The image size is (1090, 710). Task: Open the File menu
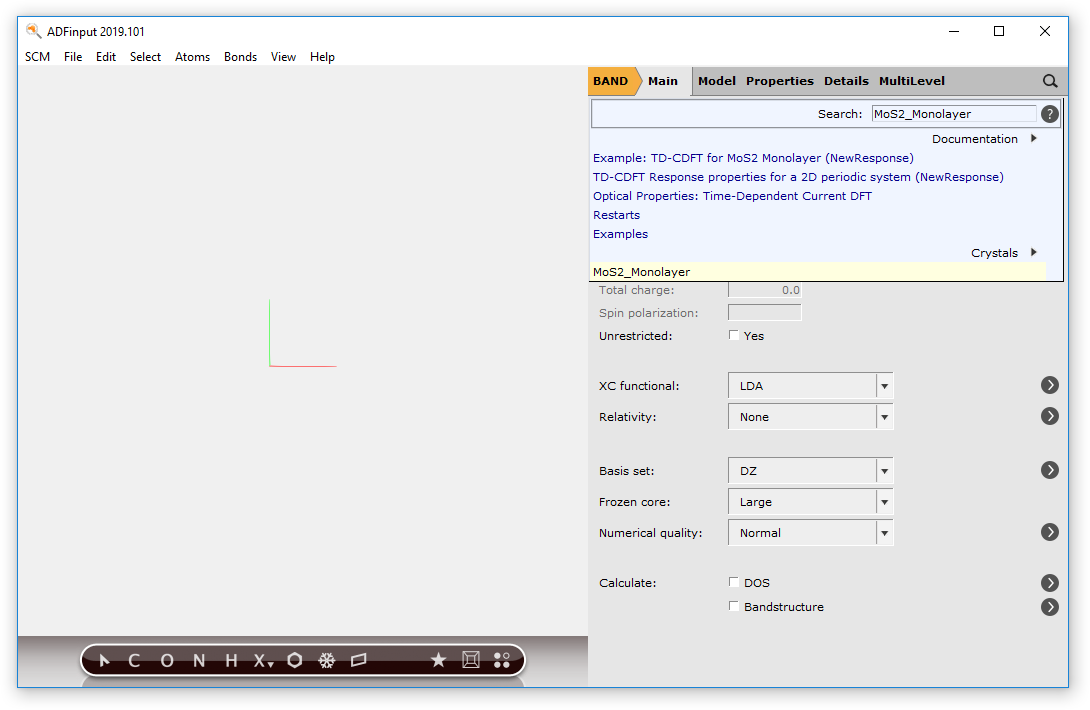point(73,57)
